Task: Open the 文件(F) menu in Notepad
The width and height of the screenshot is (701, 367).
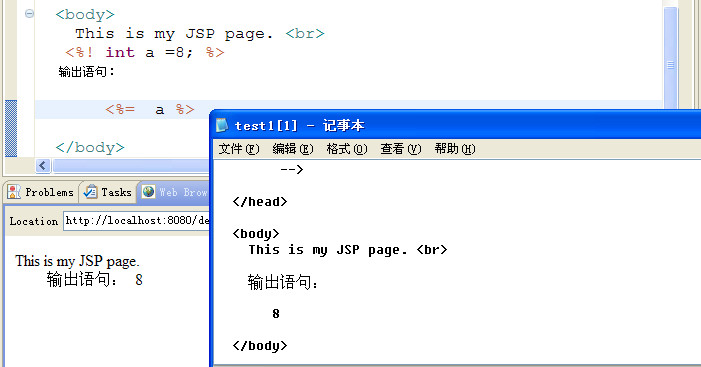Action: 239,149
